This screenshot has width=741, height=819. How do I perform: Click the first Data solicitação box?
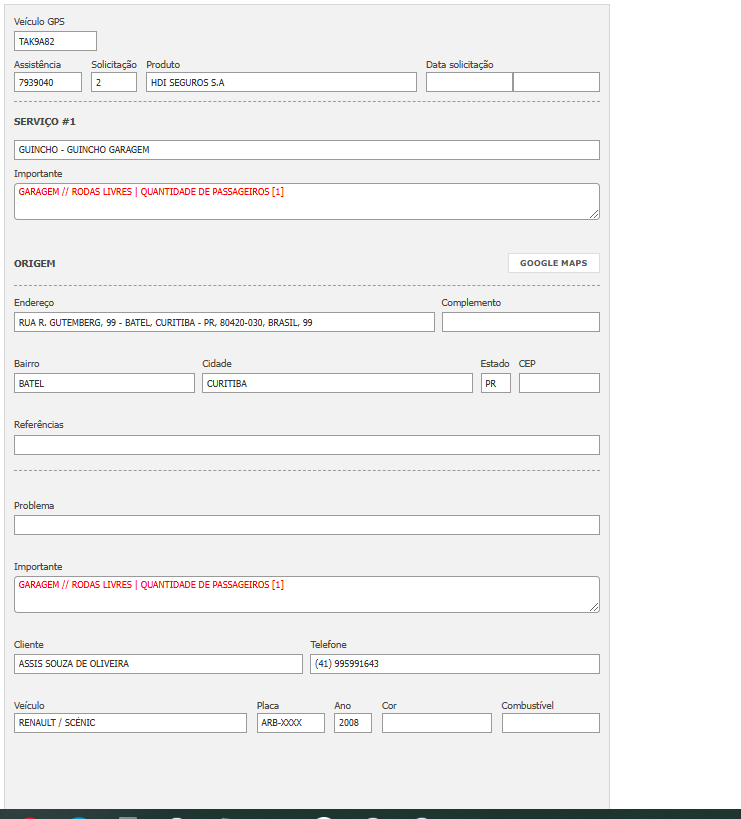click(469, 82)
